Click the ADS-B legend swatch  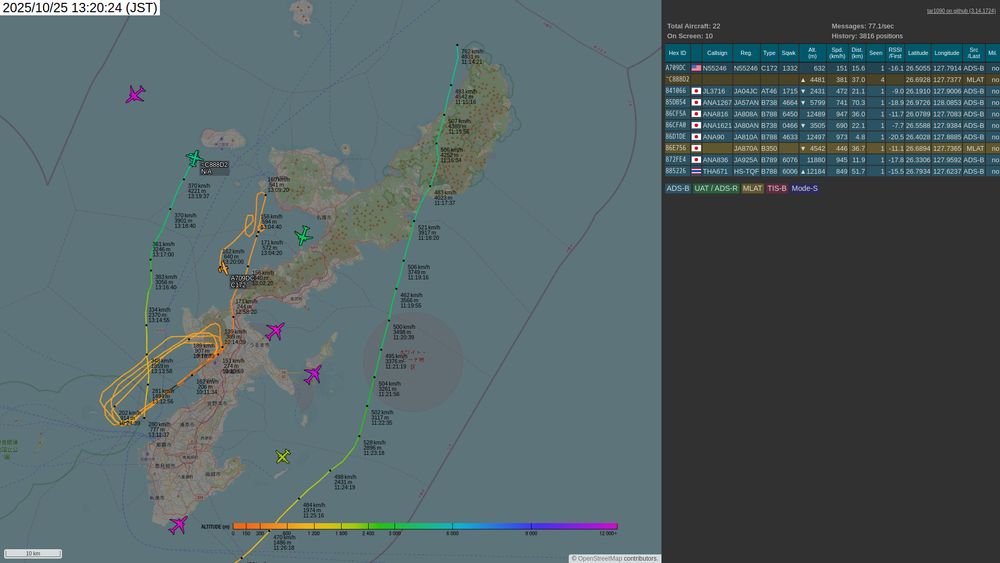pos(677,188)
